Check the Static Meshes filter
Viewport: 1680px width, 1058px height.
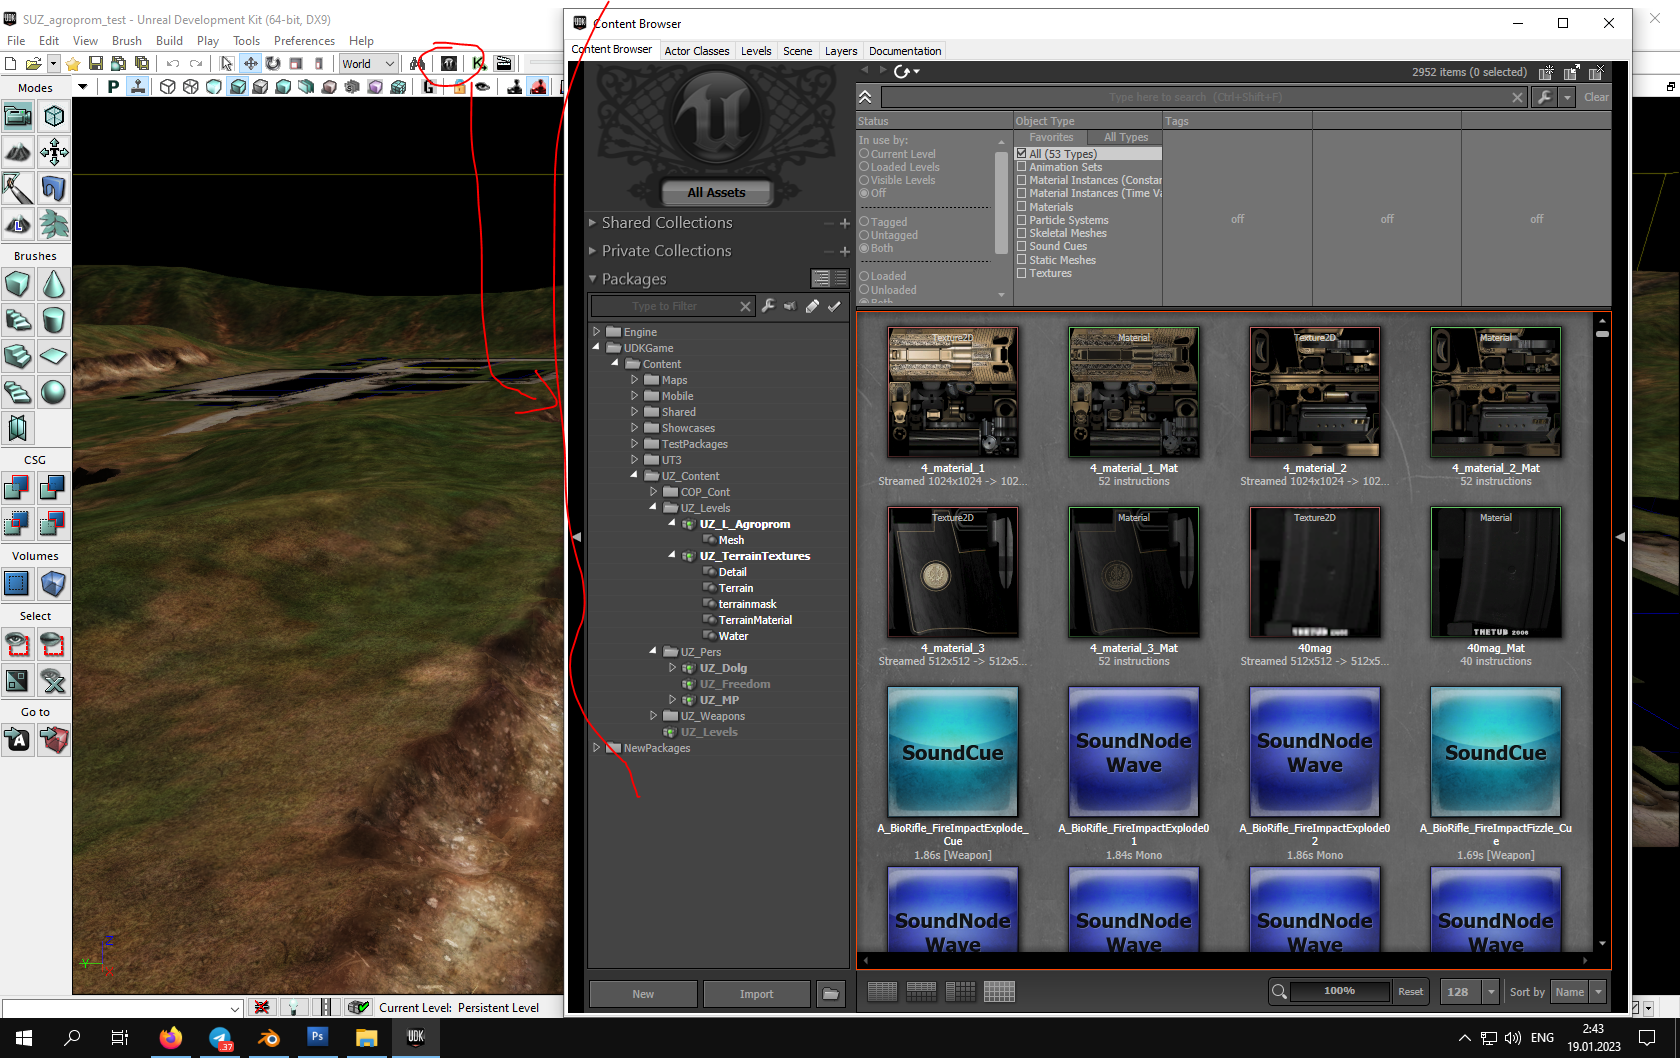click(1021, 260)
